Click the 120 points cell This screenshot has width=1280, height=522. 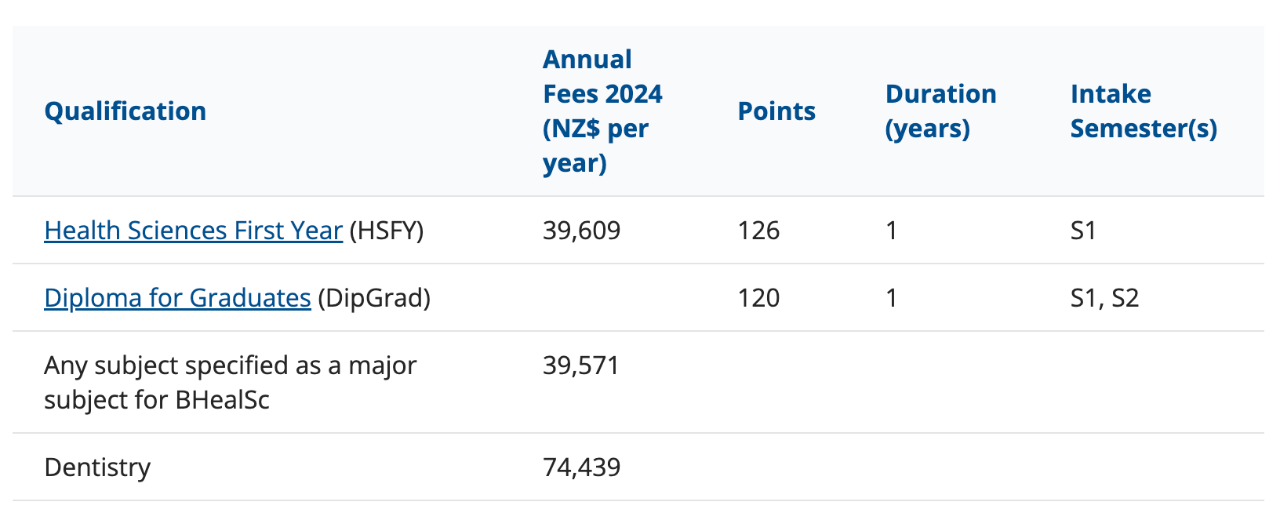(758, 298)
